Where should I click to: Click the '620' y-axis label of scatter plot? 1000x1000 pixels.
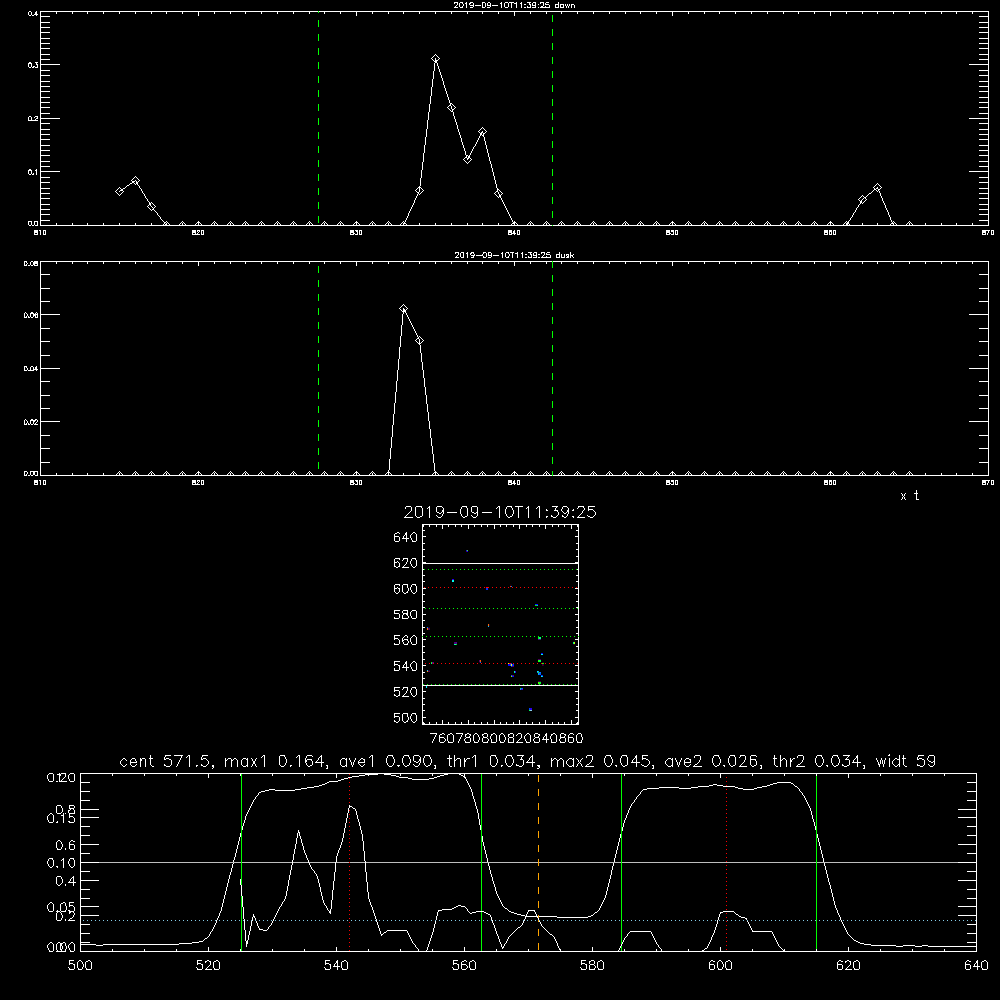[x=406, y=563]
